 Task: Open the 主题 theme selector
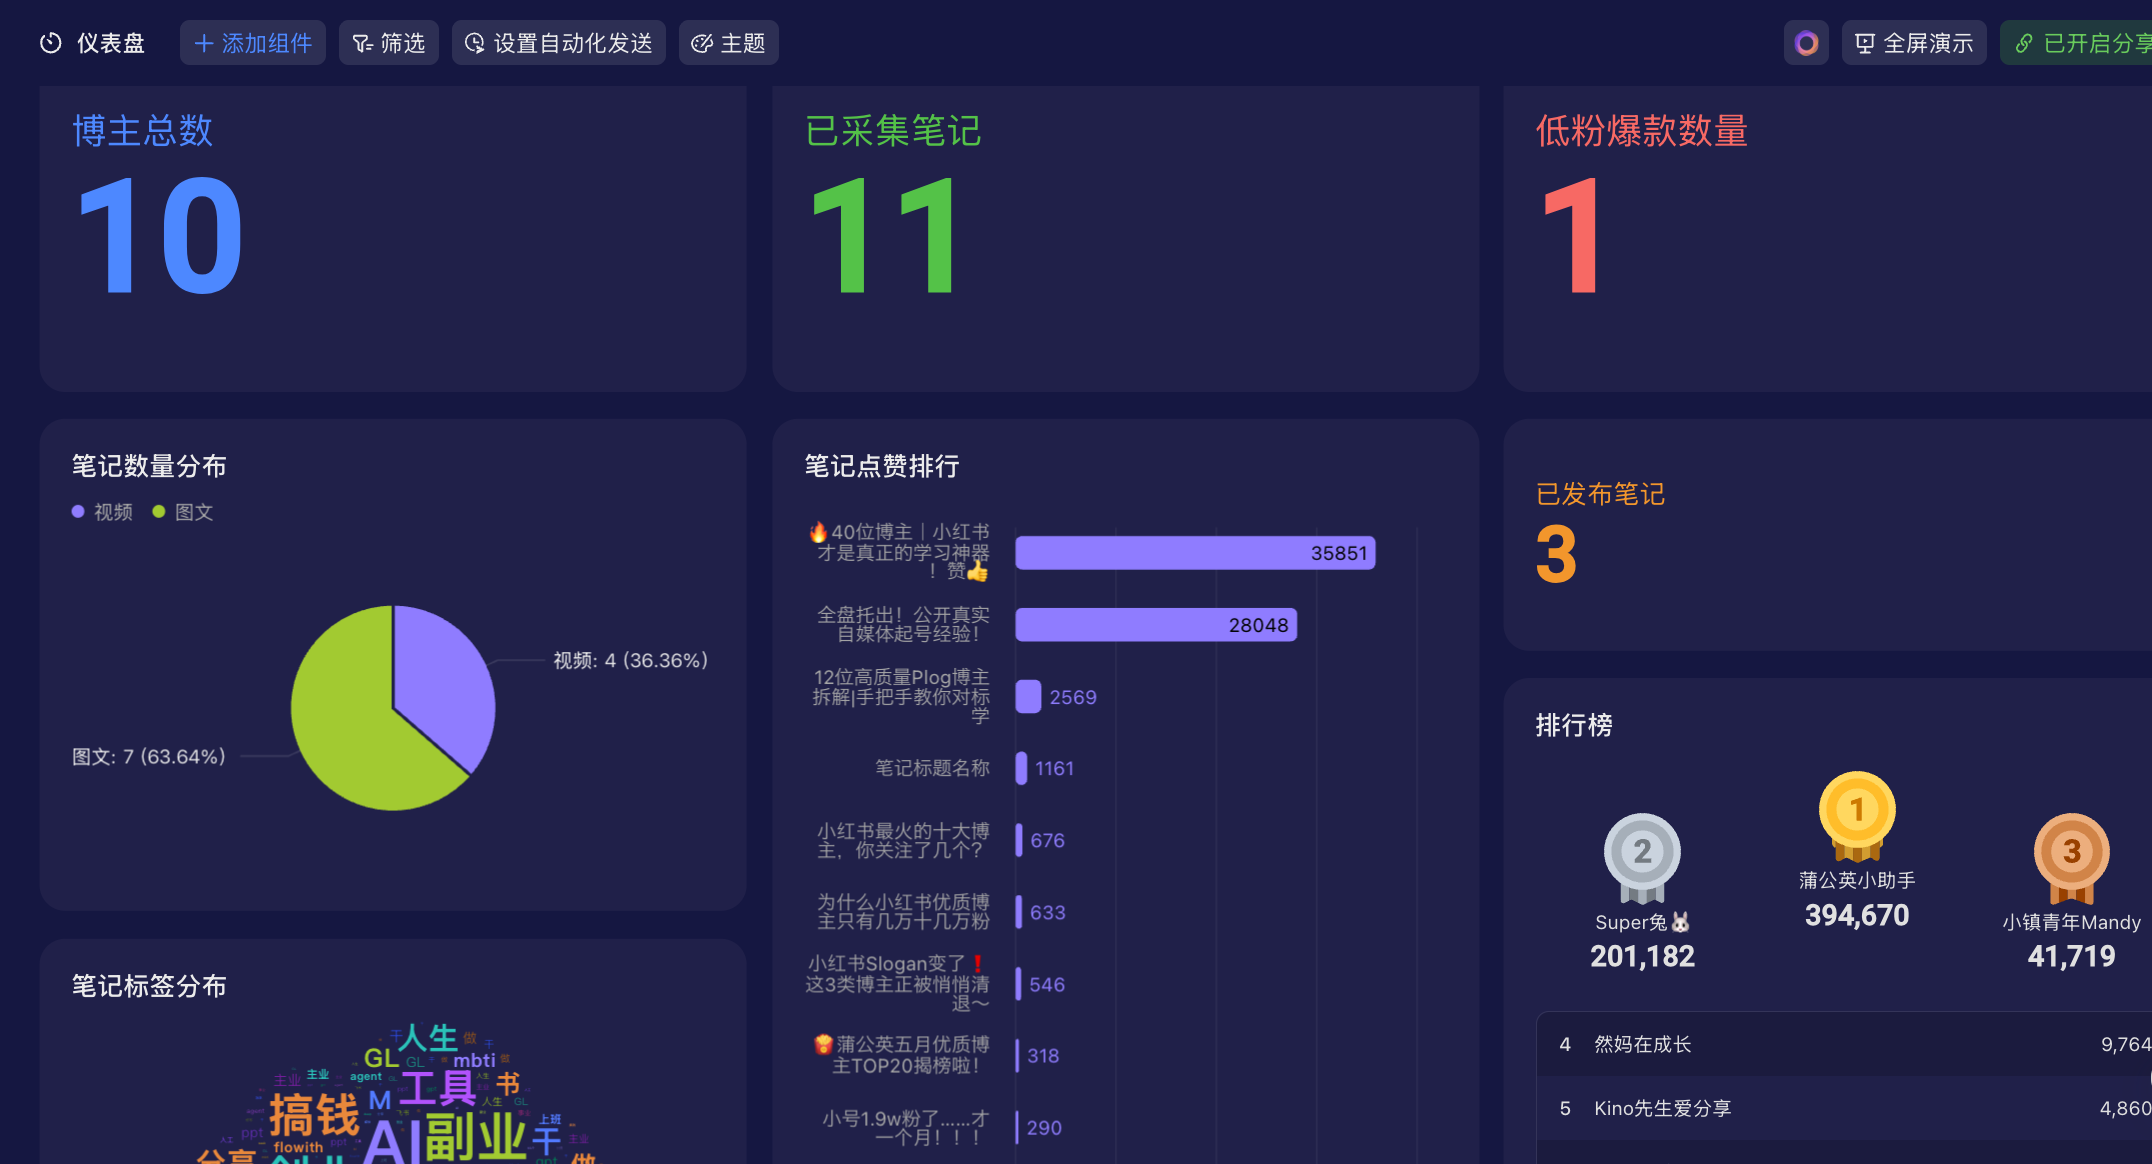[x=729, y=43]
